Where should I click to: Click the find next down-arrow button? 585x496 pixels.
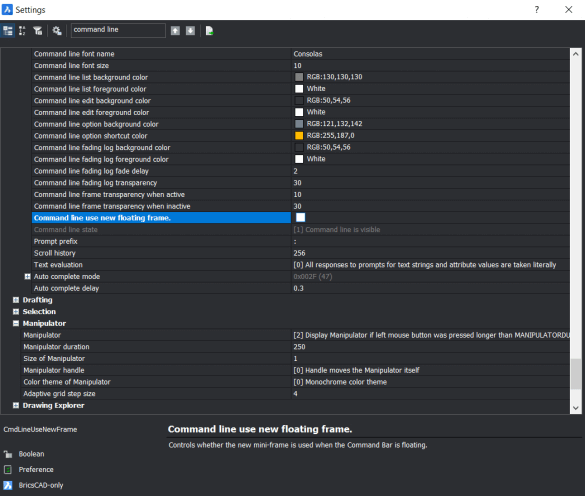point(190,31)
